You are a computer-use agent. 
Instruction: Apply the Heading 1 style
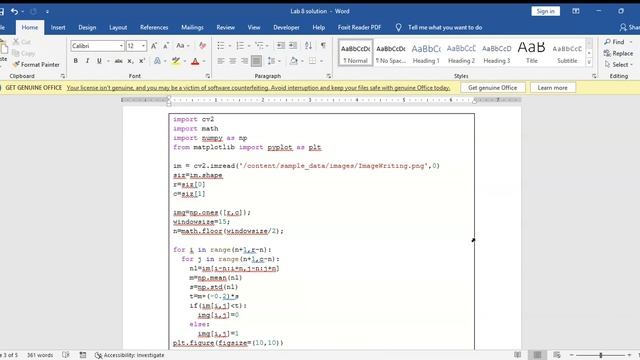click(426, 53)
